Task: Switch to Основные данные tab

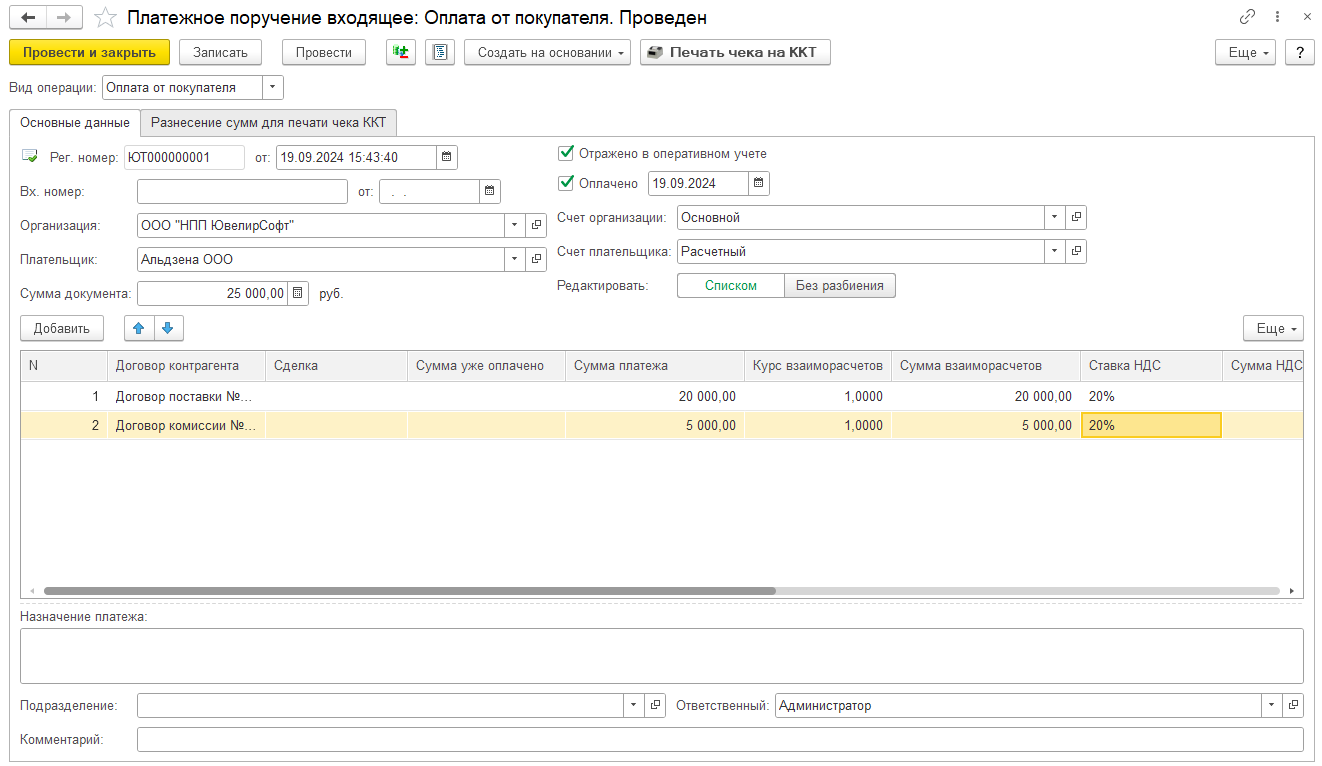Action: tap(75, 123)
